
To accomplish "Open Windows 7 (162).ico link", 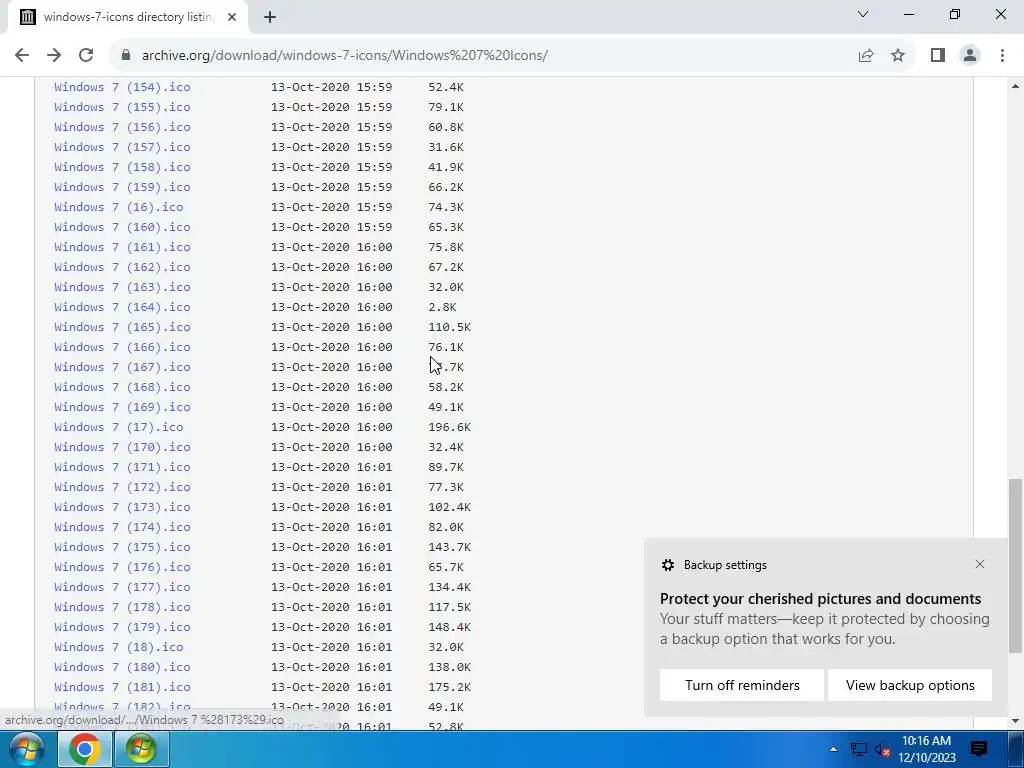I will point(122,267).
